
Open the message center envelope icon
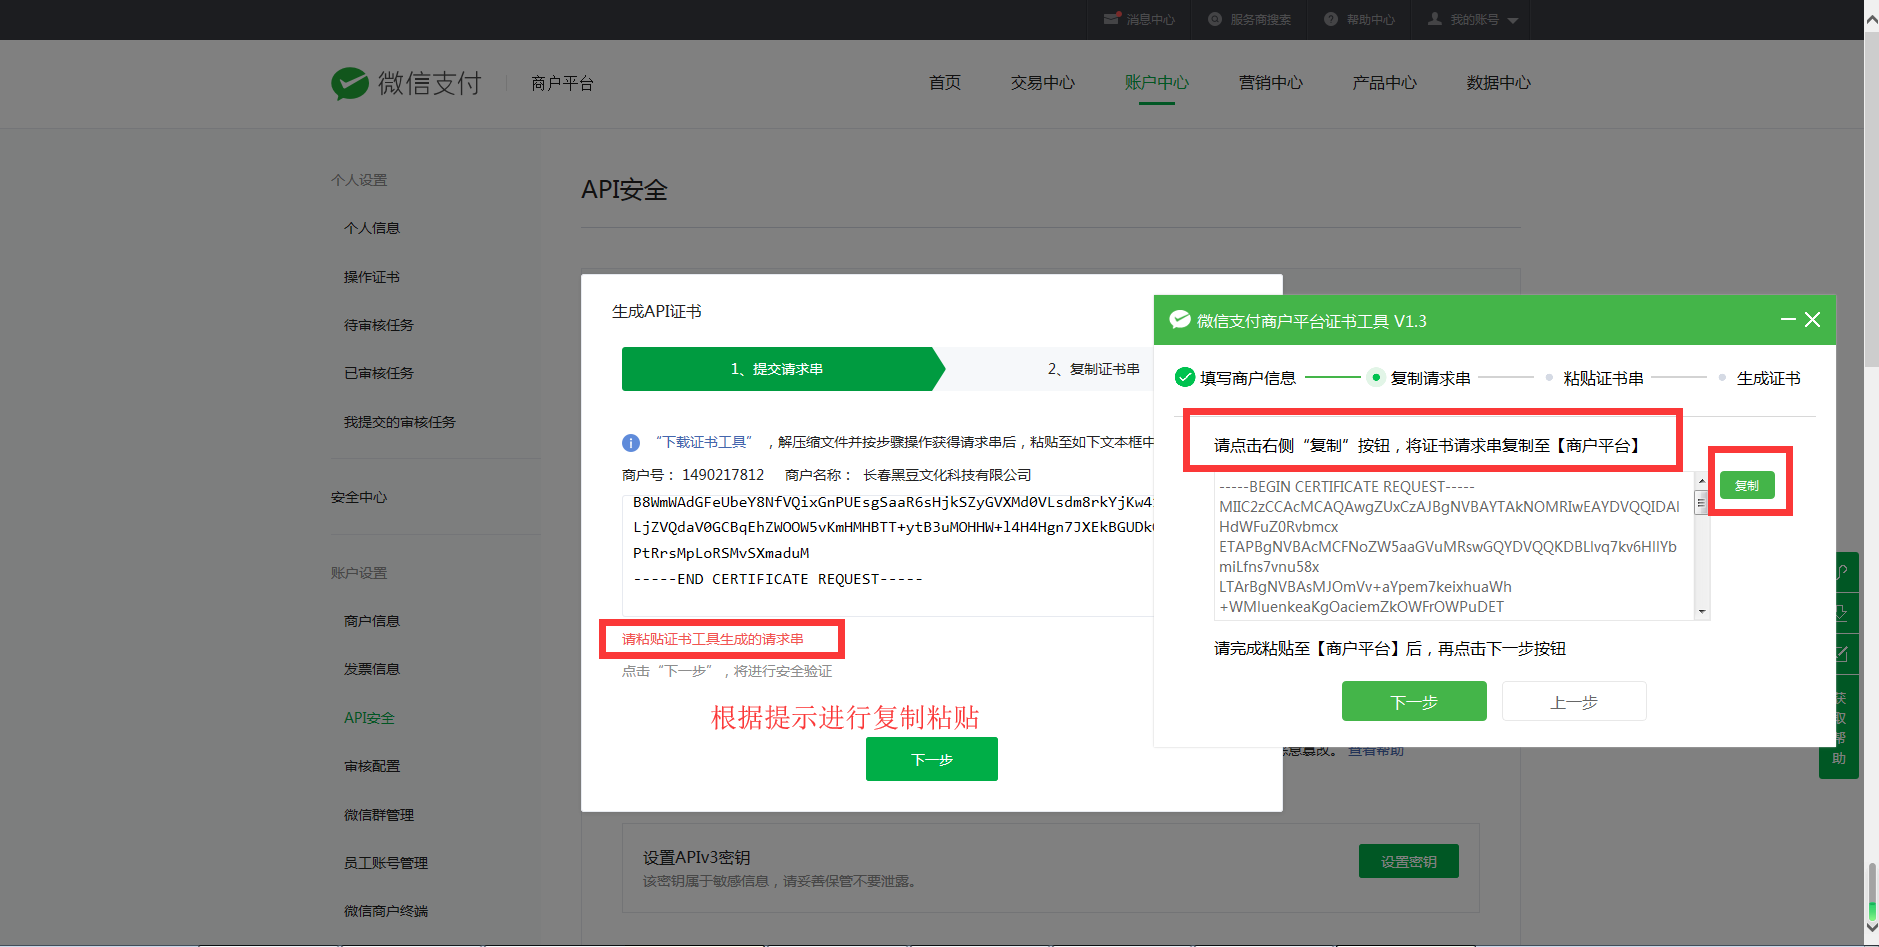[x=1112, y=19]
